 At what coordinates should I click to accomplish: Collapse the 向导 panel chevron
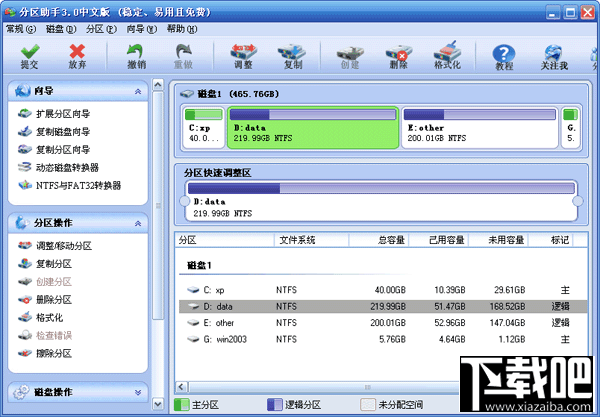point(138,91)
